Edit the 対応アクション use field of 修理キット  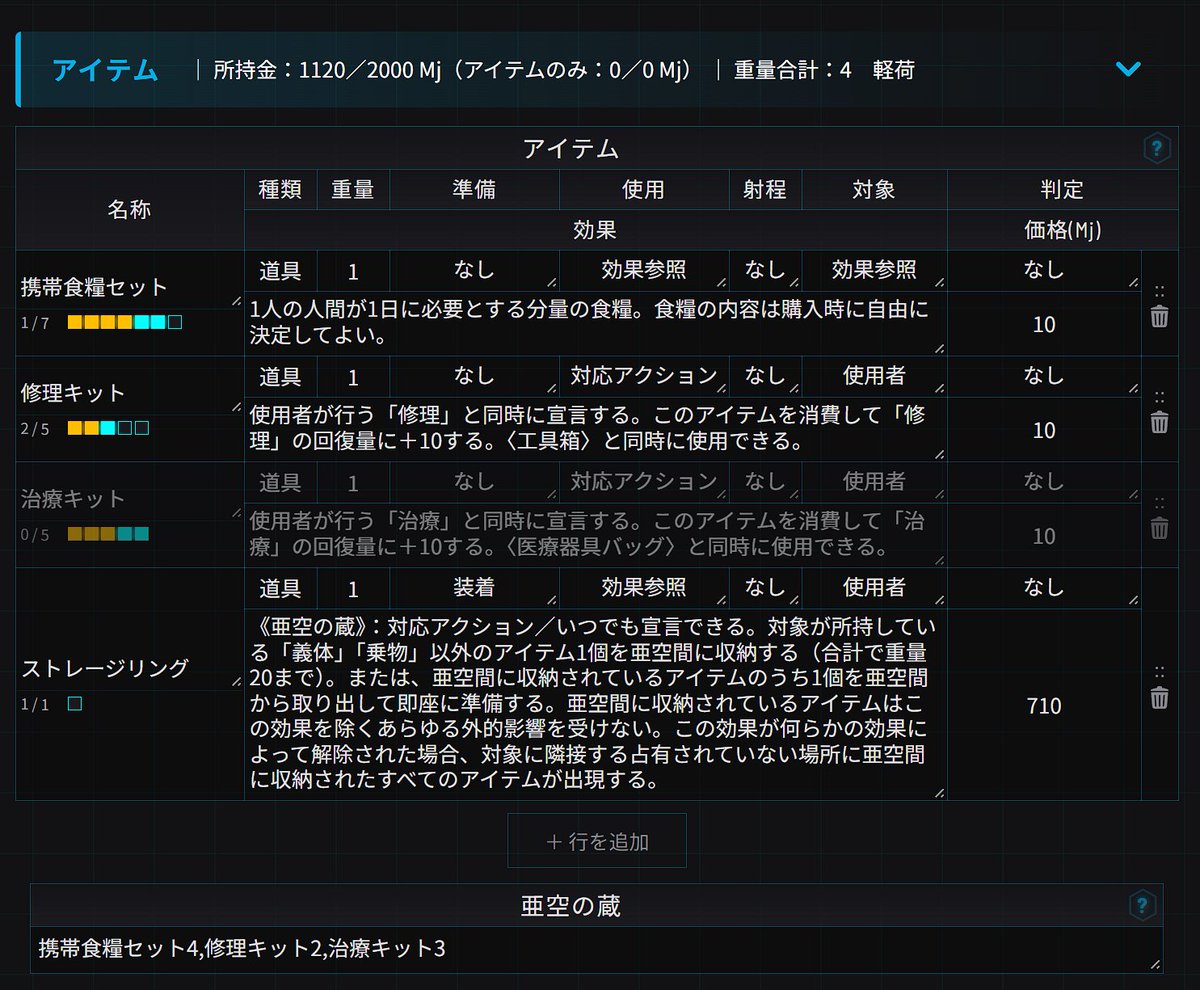pos(644,376)
